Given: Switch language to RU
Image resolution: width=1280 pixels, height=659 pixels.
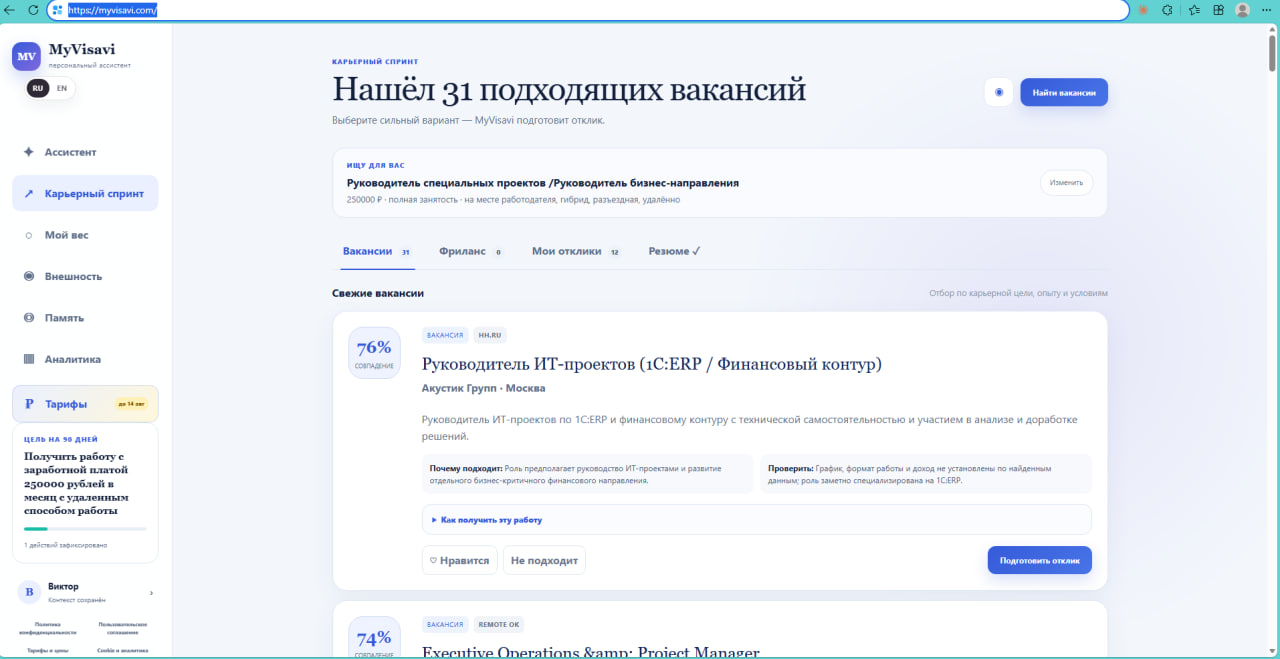Looking at the screenshot, I should (x=38, y=88).
